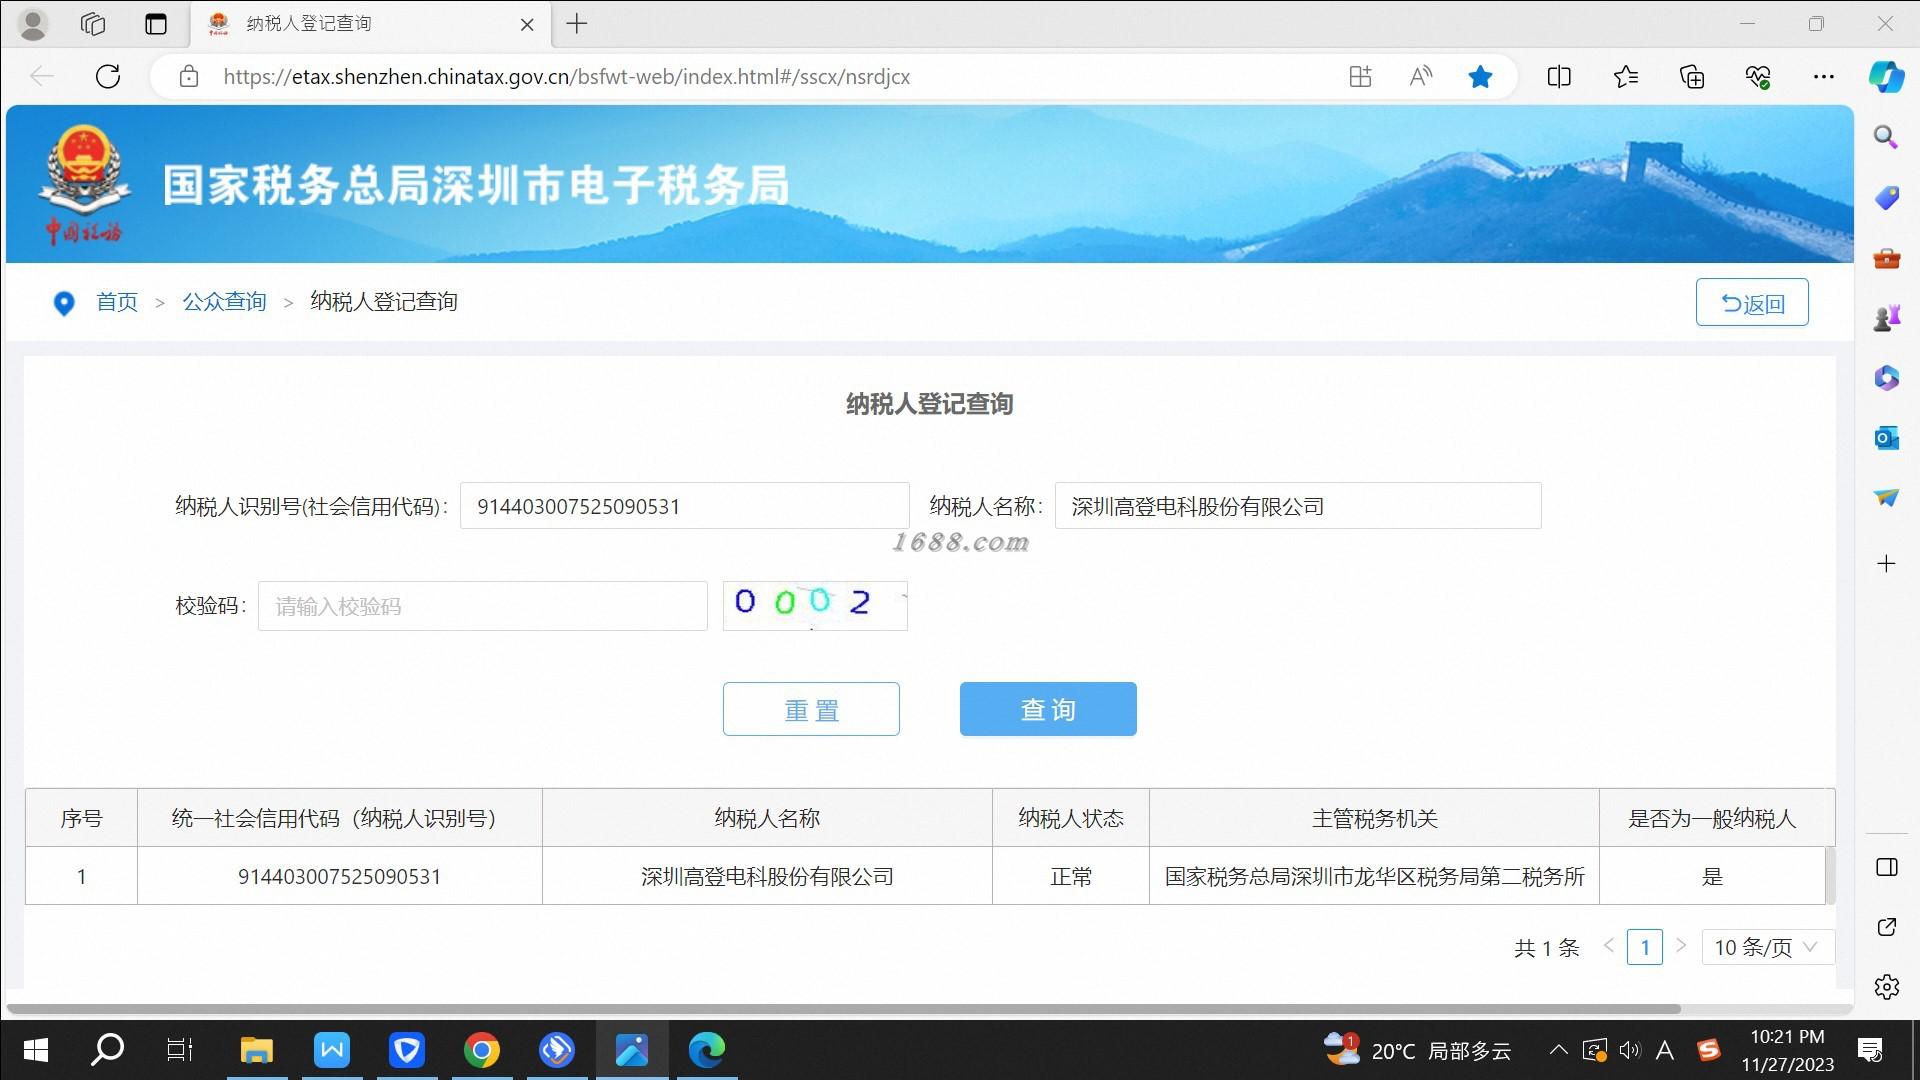The image size is (1920, 1080).
Task: Open sidebar Drop paper plane icon
Action: coord(1886,497)
